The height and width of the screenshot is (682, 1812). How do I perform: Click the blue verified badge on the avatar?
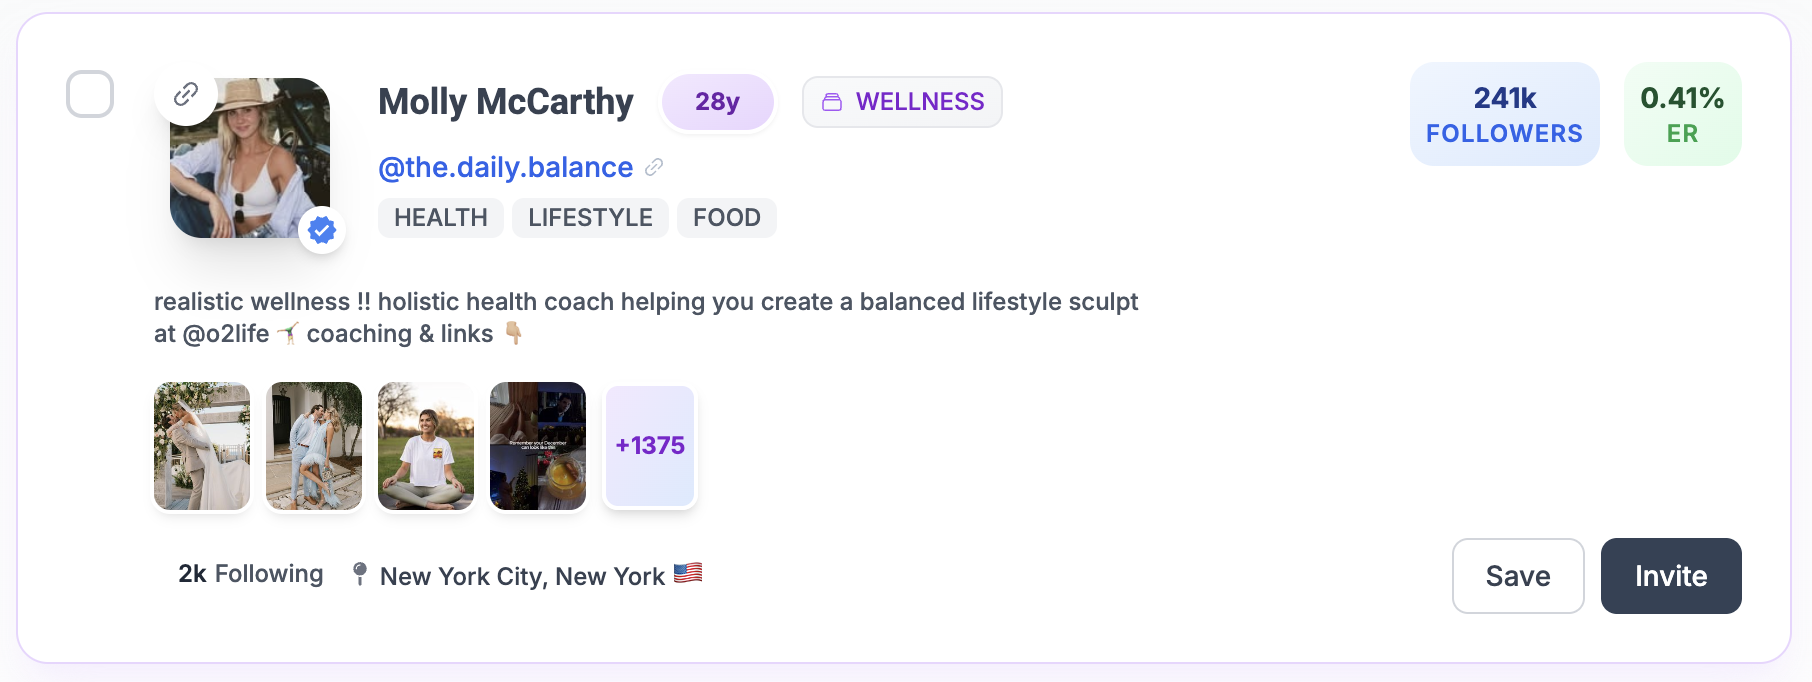coord(322,230)
